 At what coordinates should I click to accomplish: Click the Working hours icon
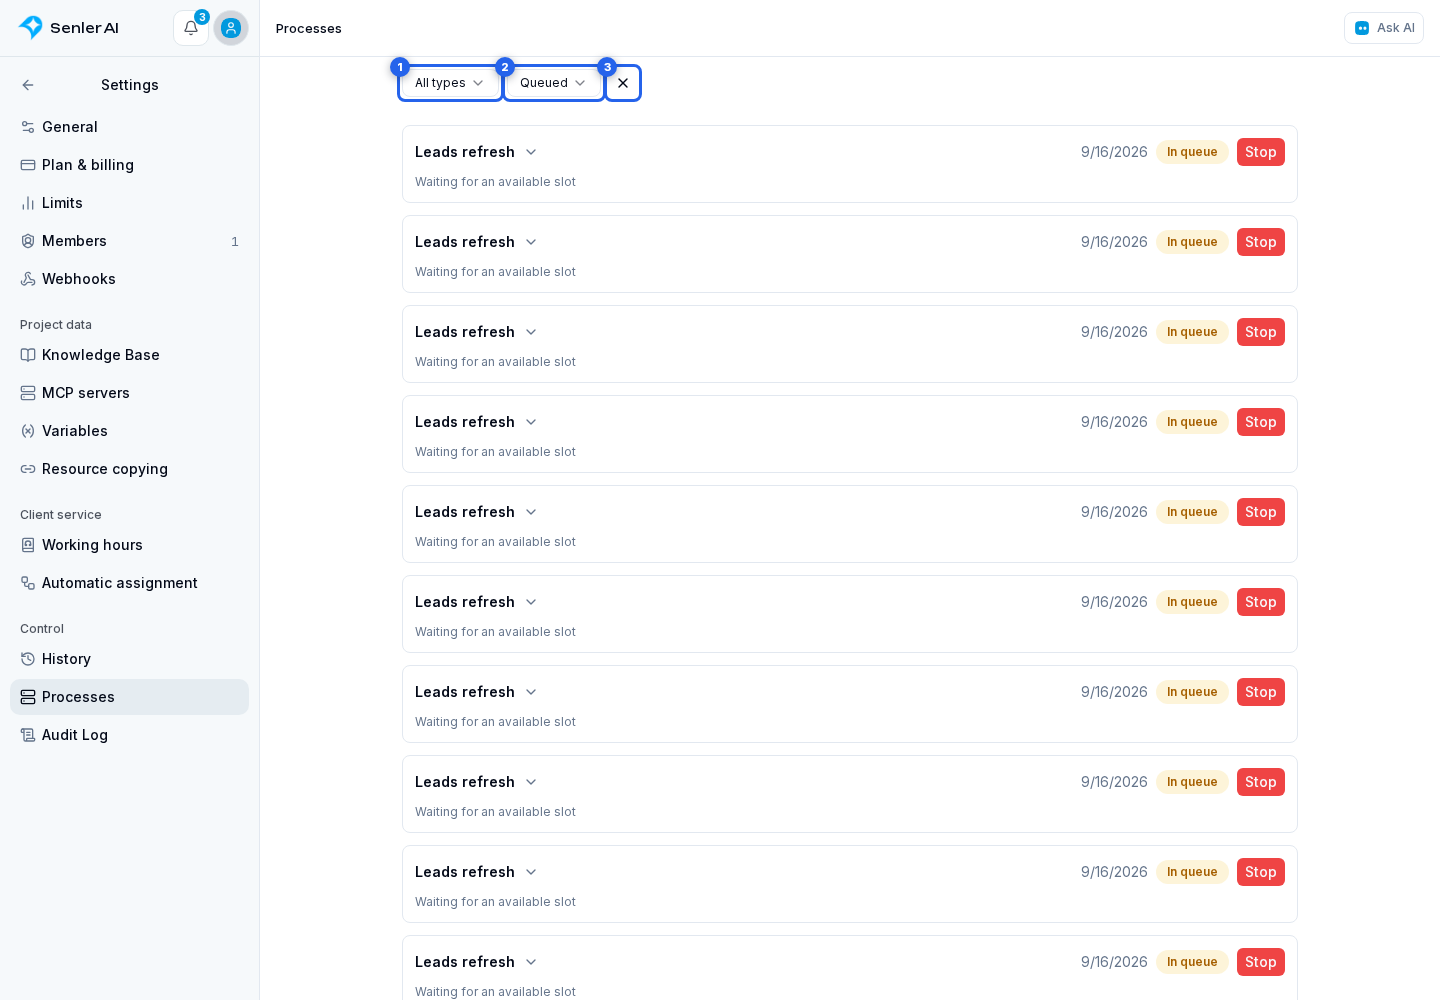pyautogui.click(x=28, y=545)
